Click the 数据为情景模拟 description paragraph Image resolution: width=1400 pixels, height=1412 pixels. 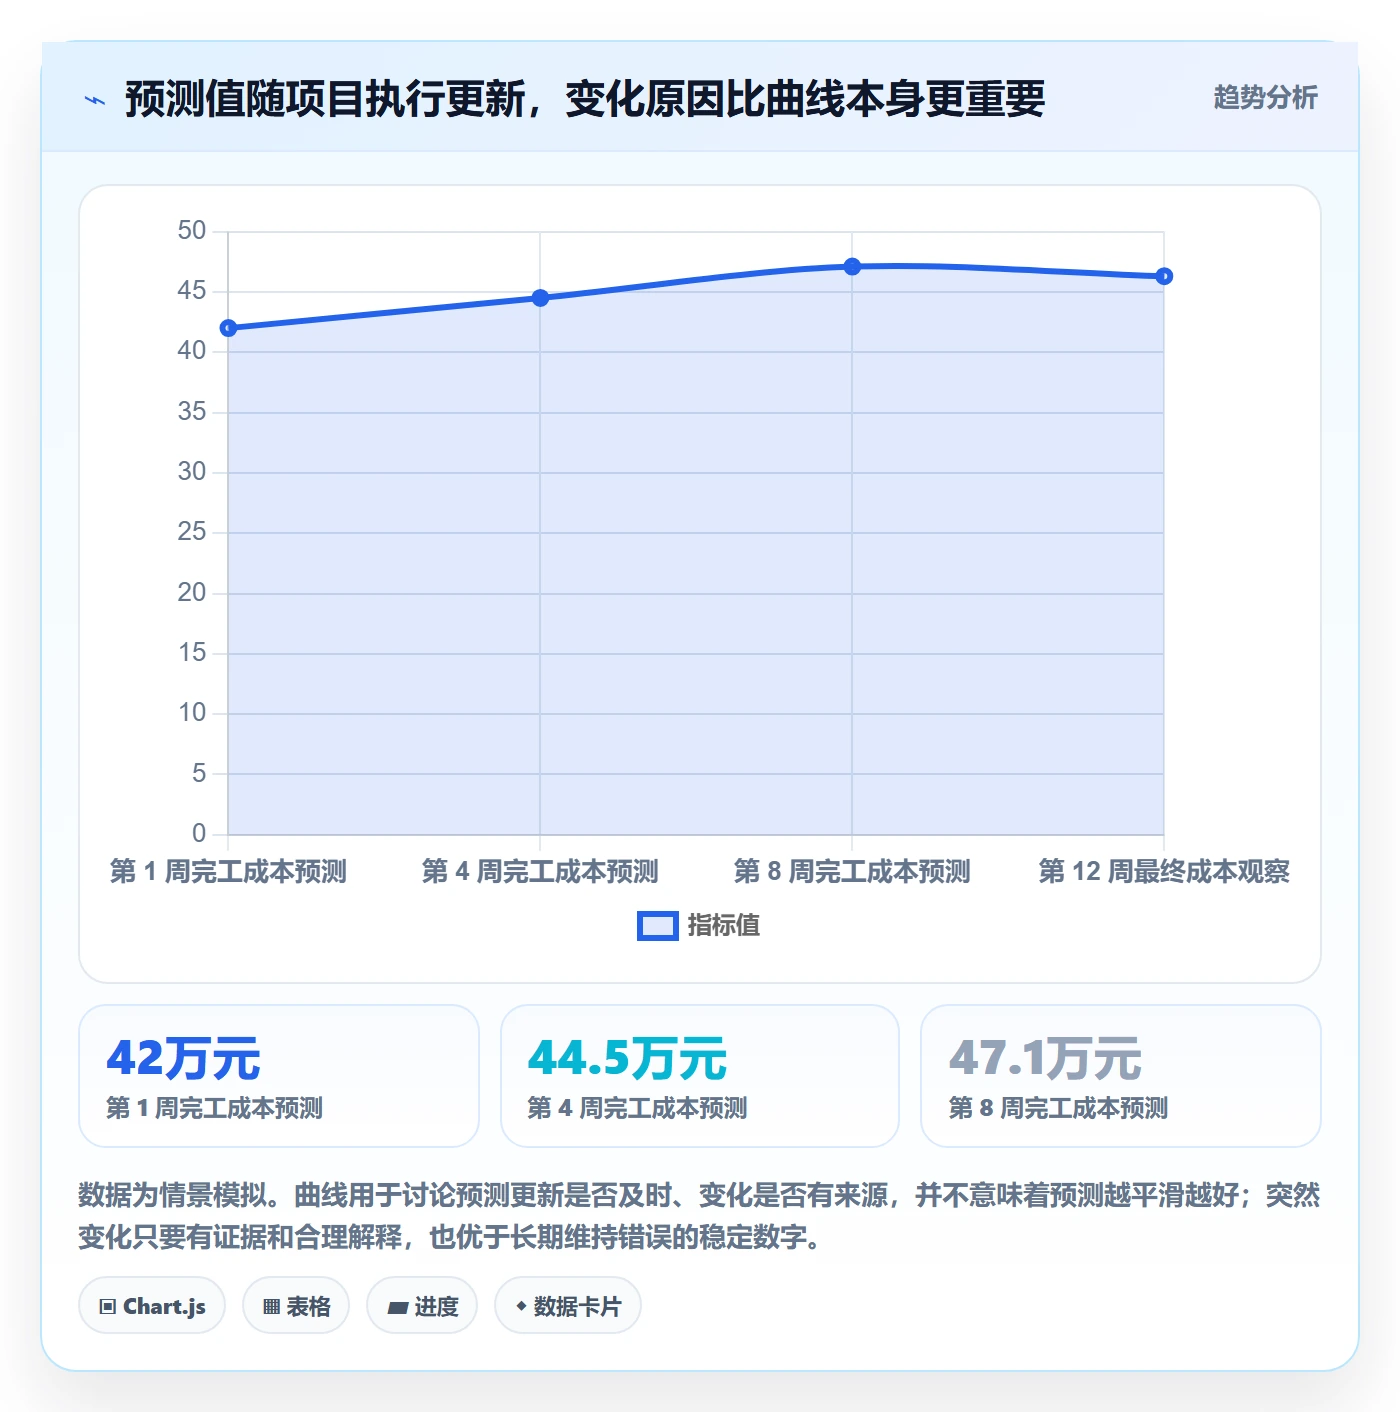pyautogui.click(x=699, y=1216)
